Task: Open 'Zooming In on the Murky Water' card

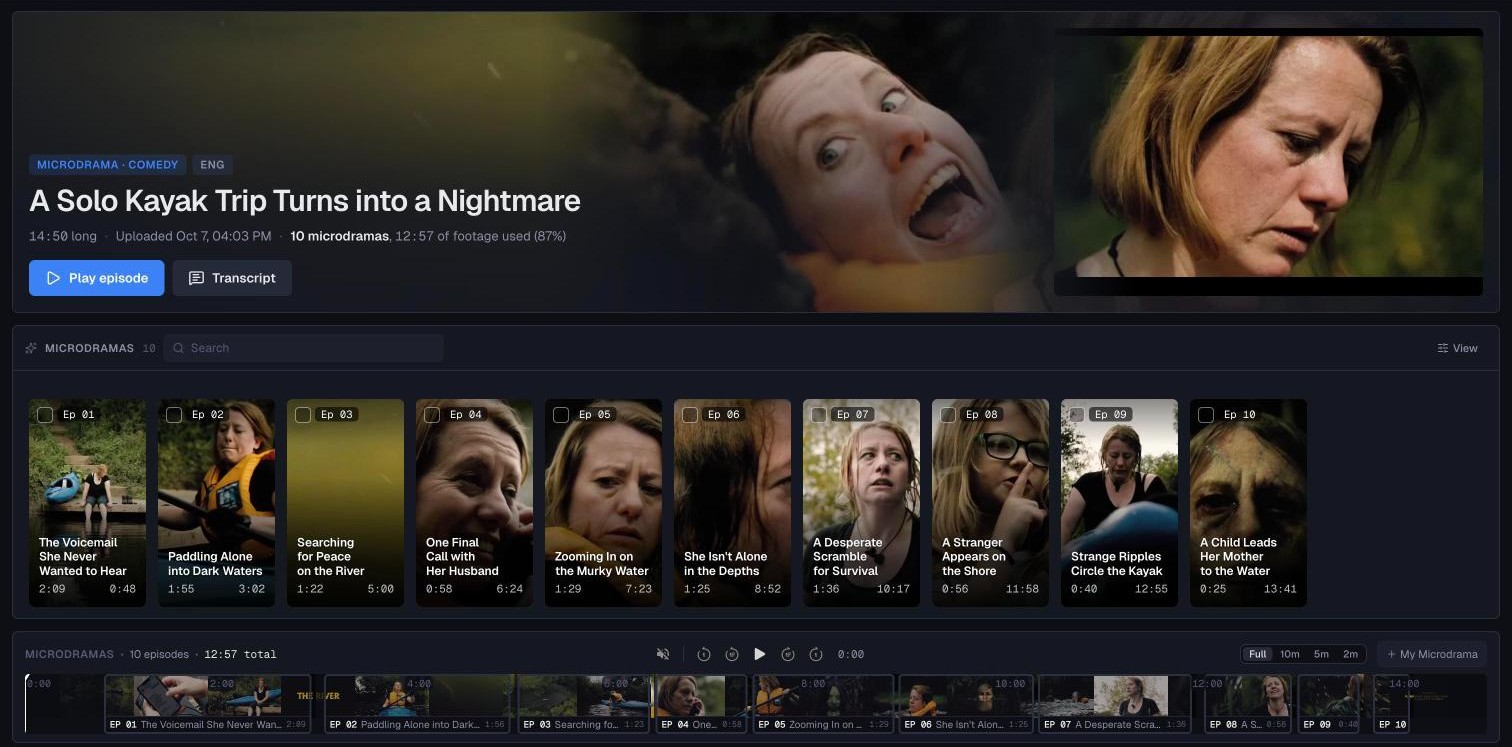Action: [603, 503]
